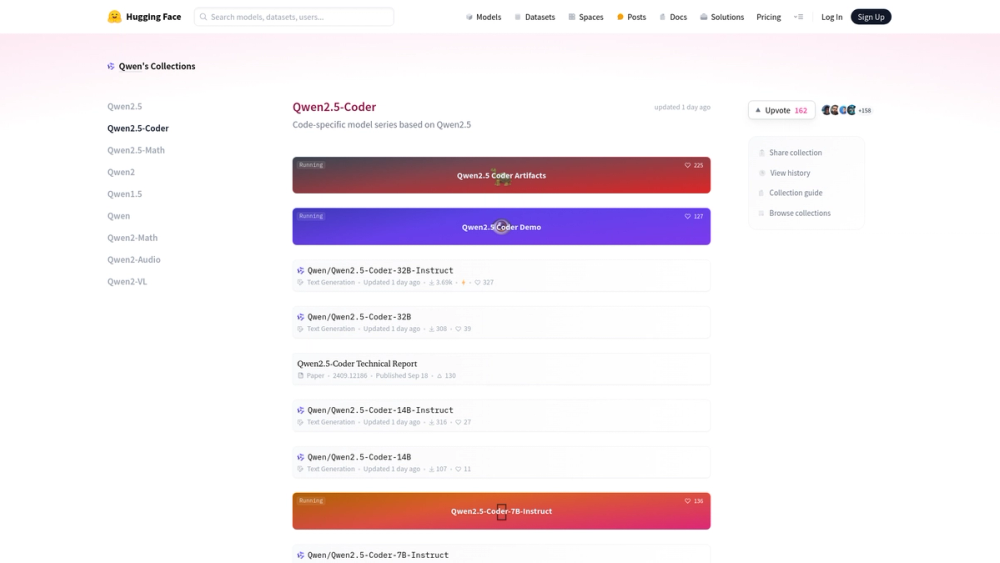1000x563 pixels.
Task: Open the Datasets menu
Action: click(x=534, y=17)
